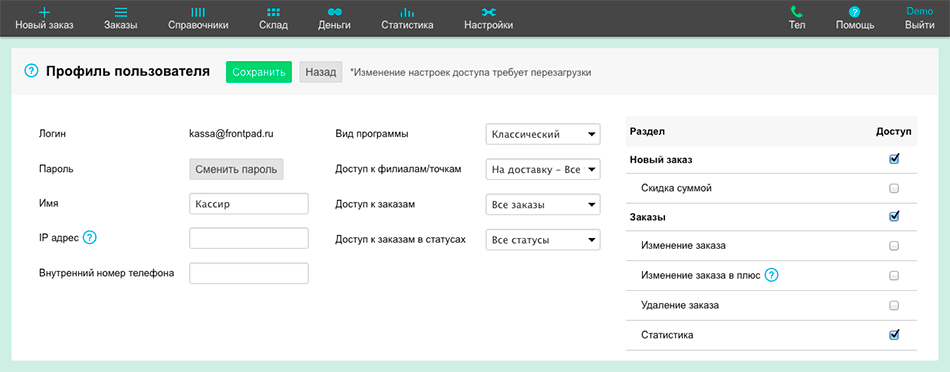Open Статистика chart icon

pos(407,12)
